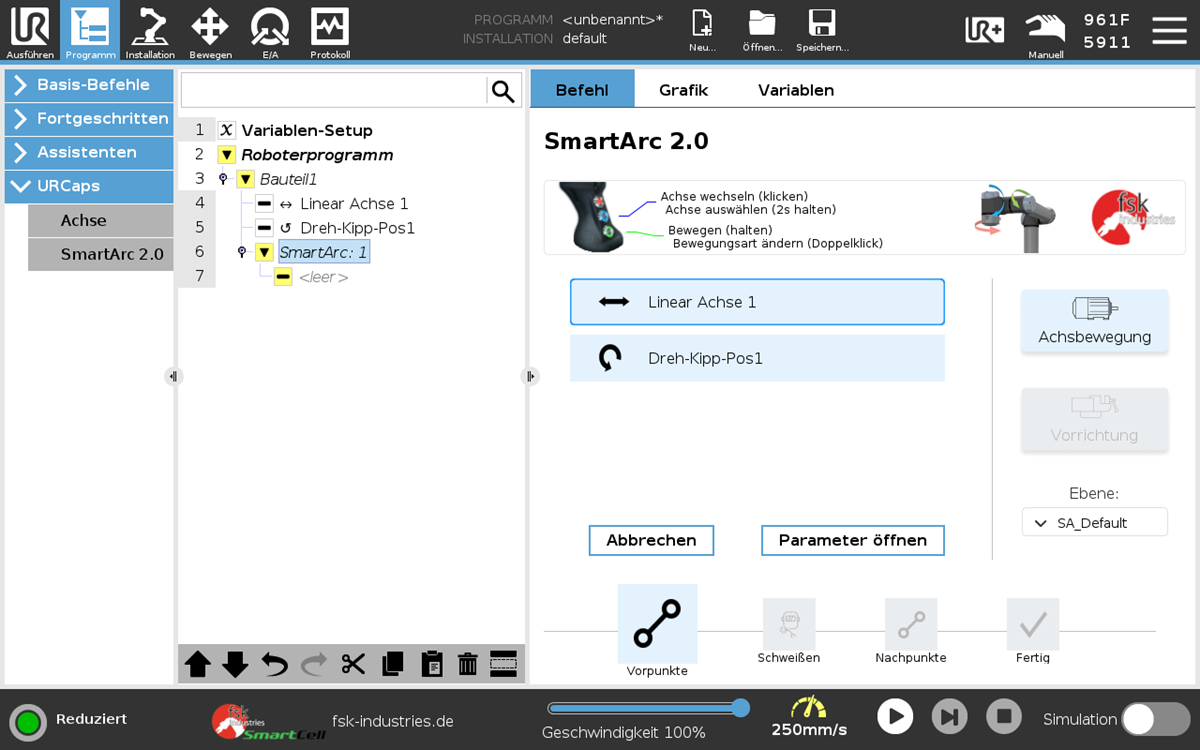Copy the selected program node
The height and width of the screenshot is (750, 1200).
[392, 664]
